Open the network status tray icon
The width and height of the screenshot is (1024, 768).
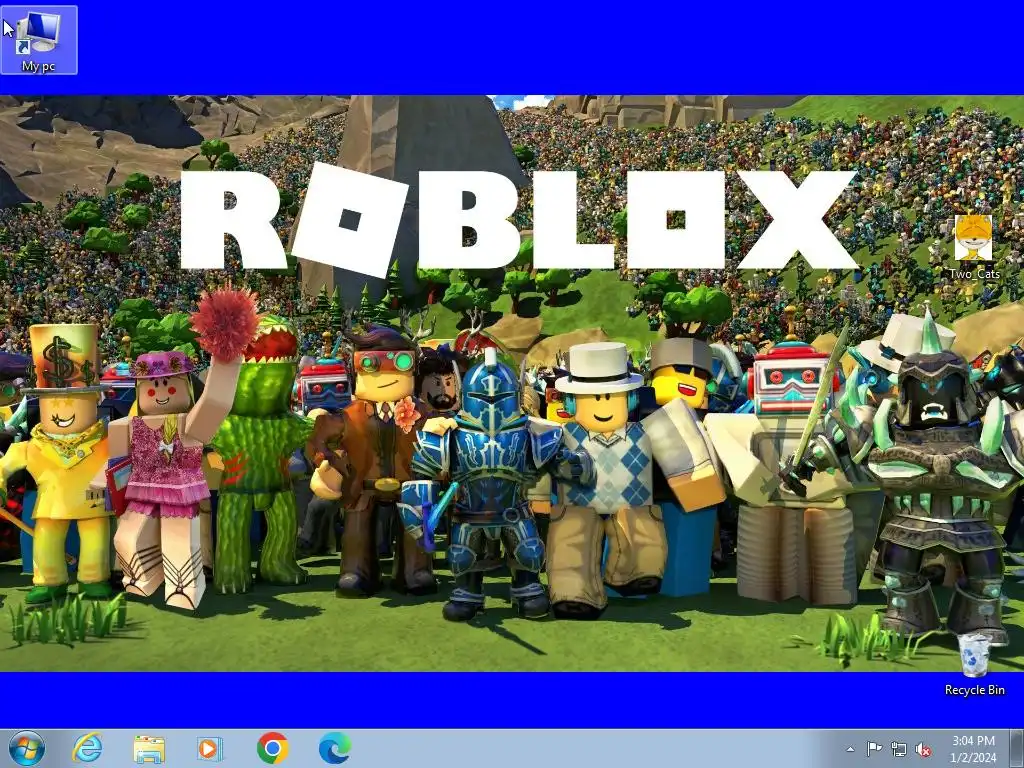[x=899, y=749]
